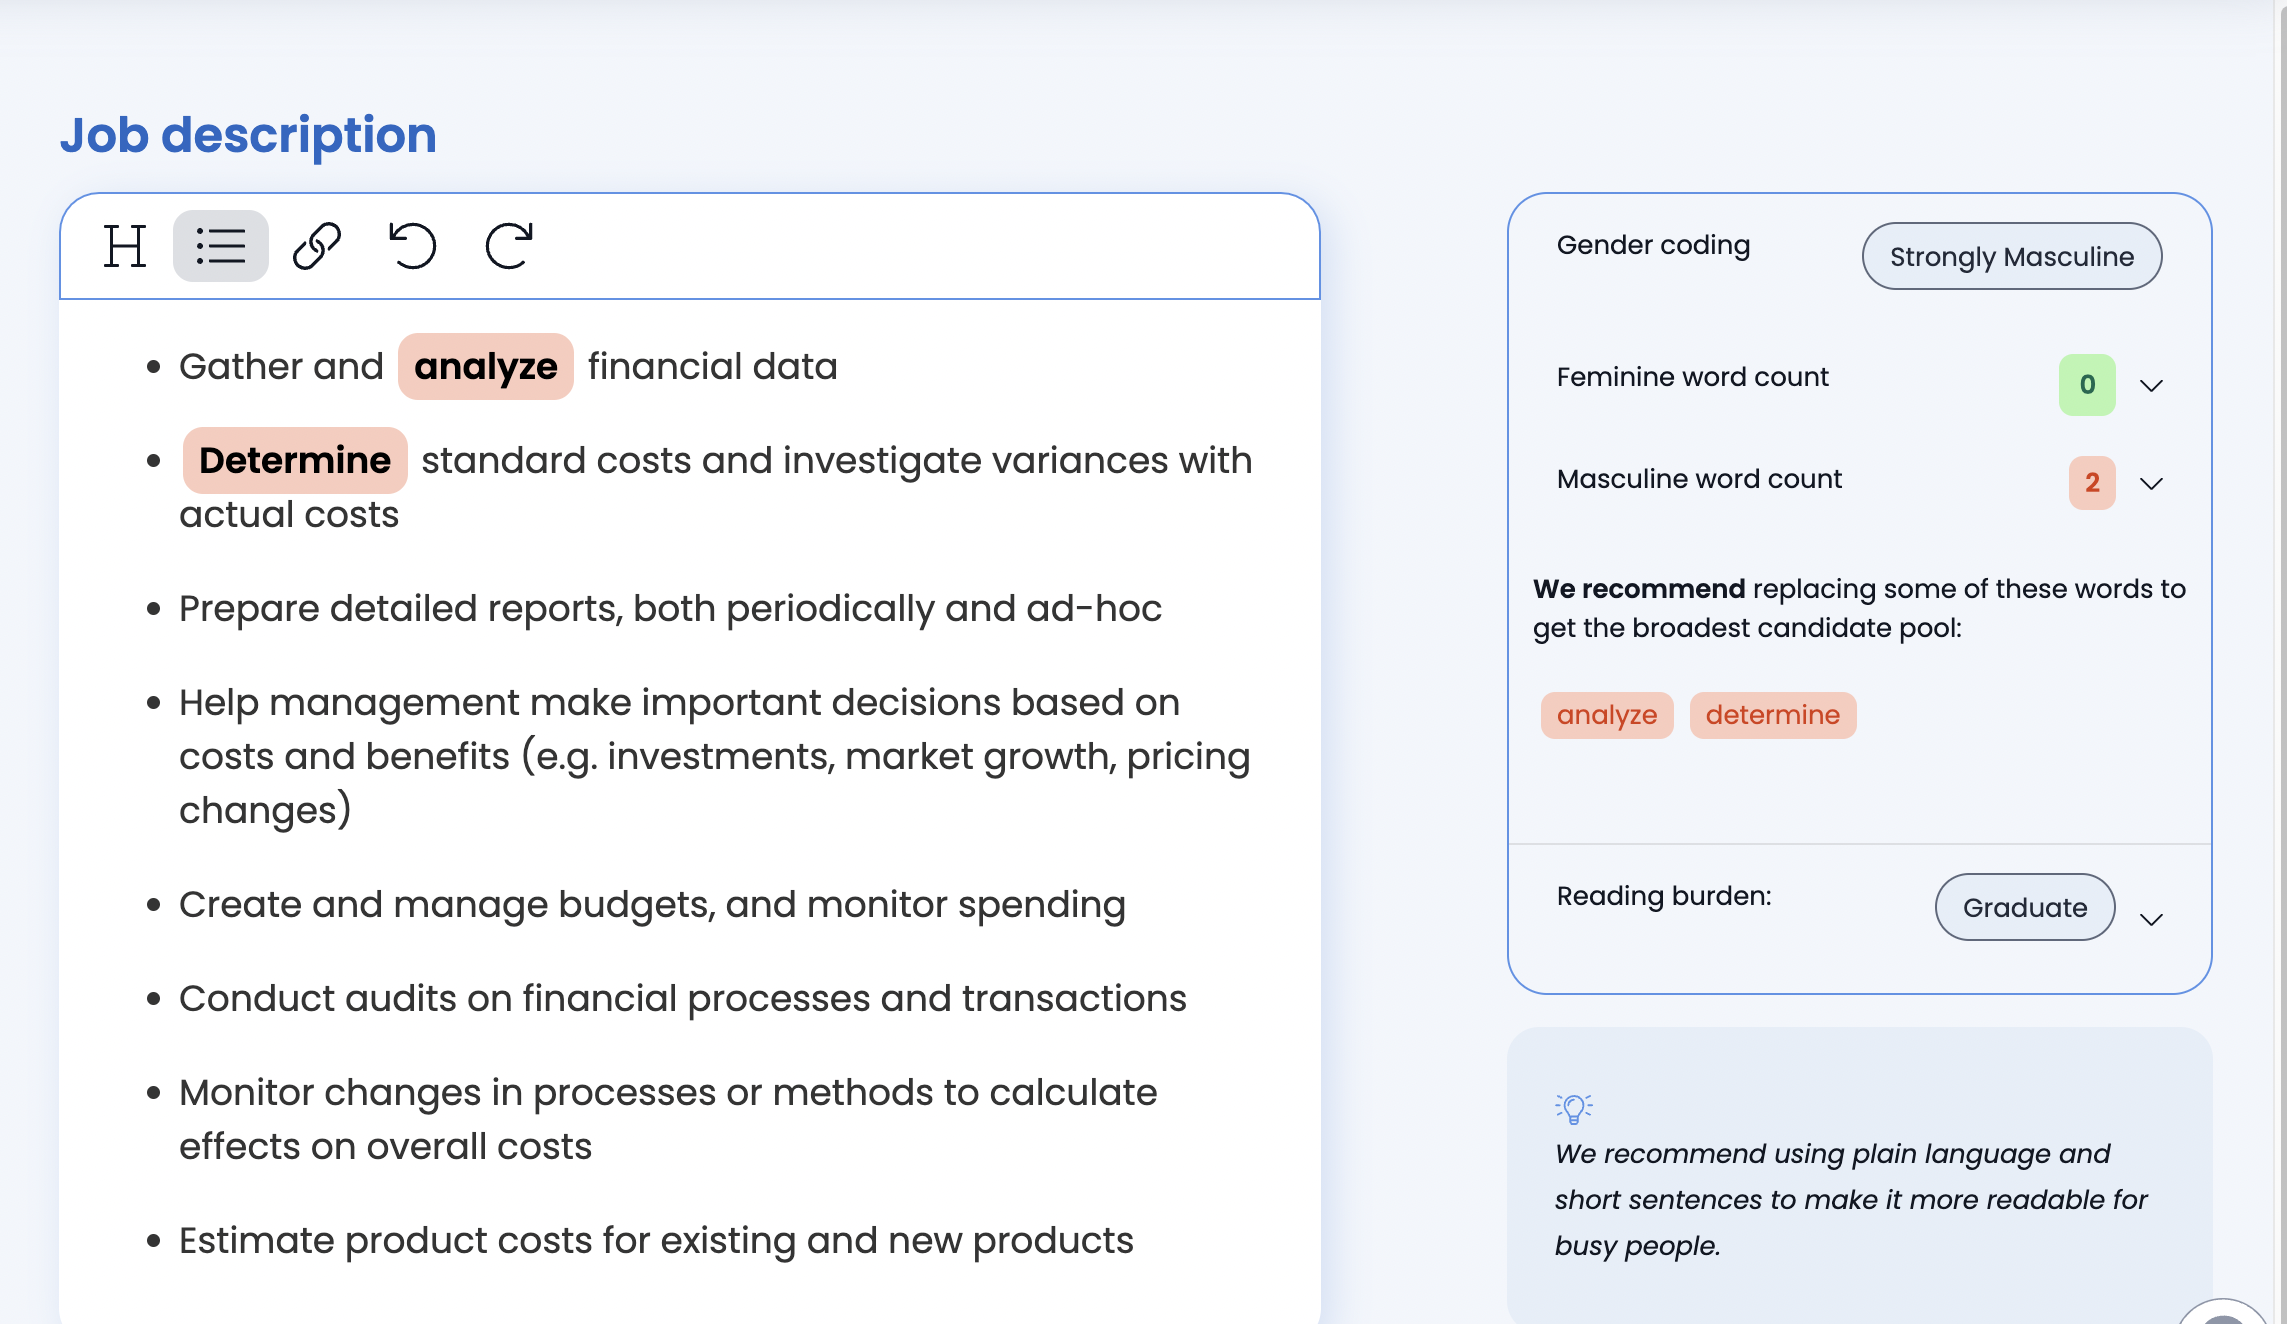Image resolution: width=2287 pixels, height=1324 pixels.
Task: Expand the Feminine word count chevron
Action: click(2151, 385)
